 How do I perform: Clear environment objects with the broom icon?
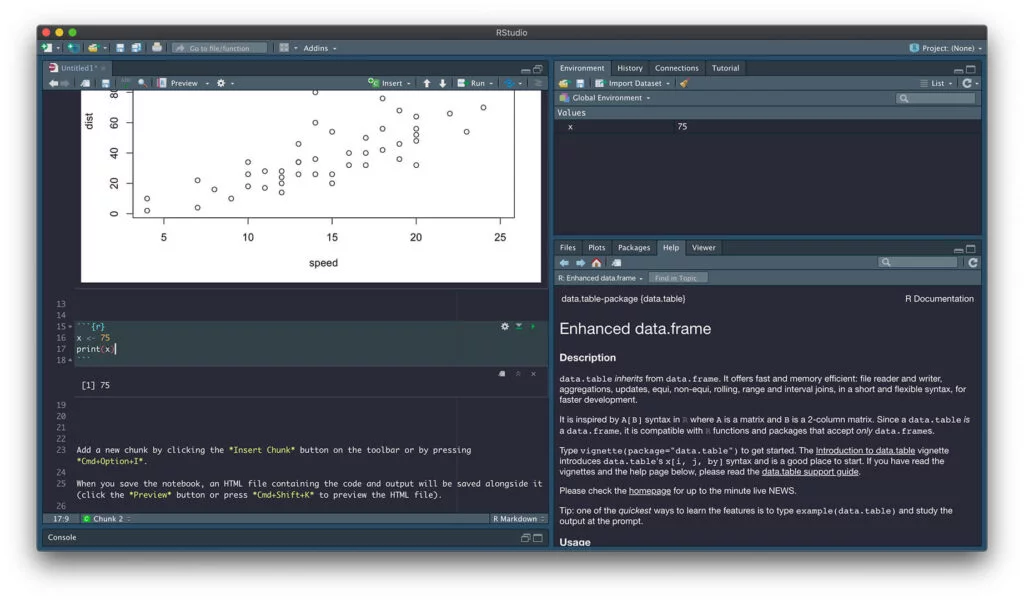(684, 83)
